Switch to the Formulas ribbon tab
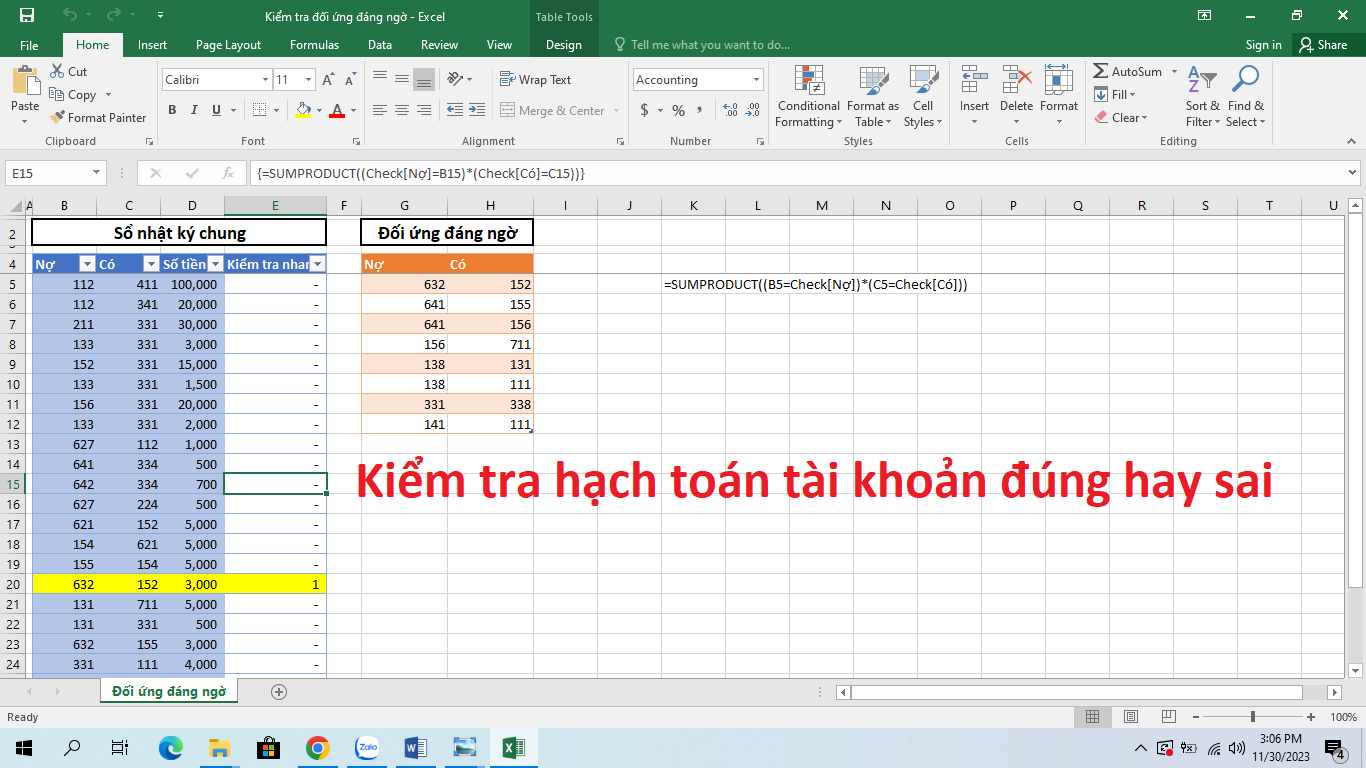Image resolution: width=1366 pixels, height=768 pixels. click(314, 44)
